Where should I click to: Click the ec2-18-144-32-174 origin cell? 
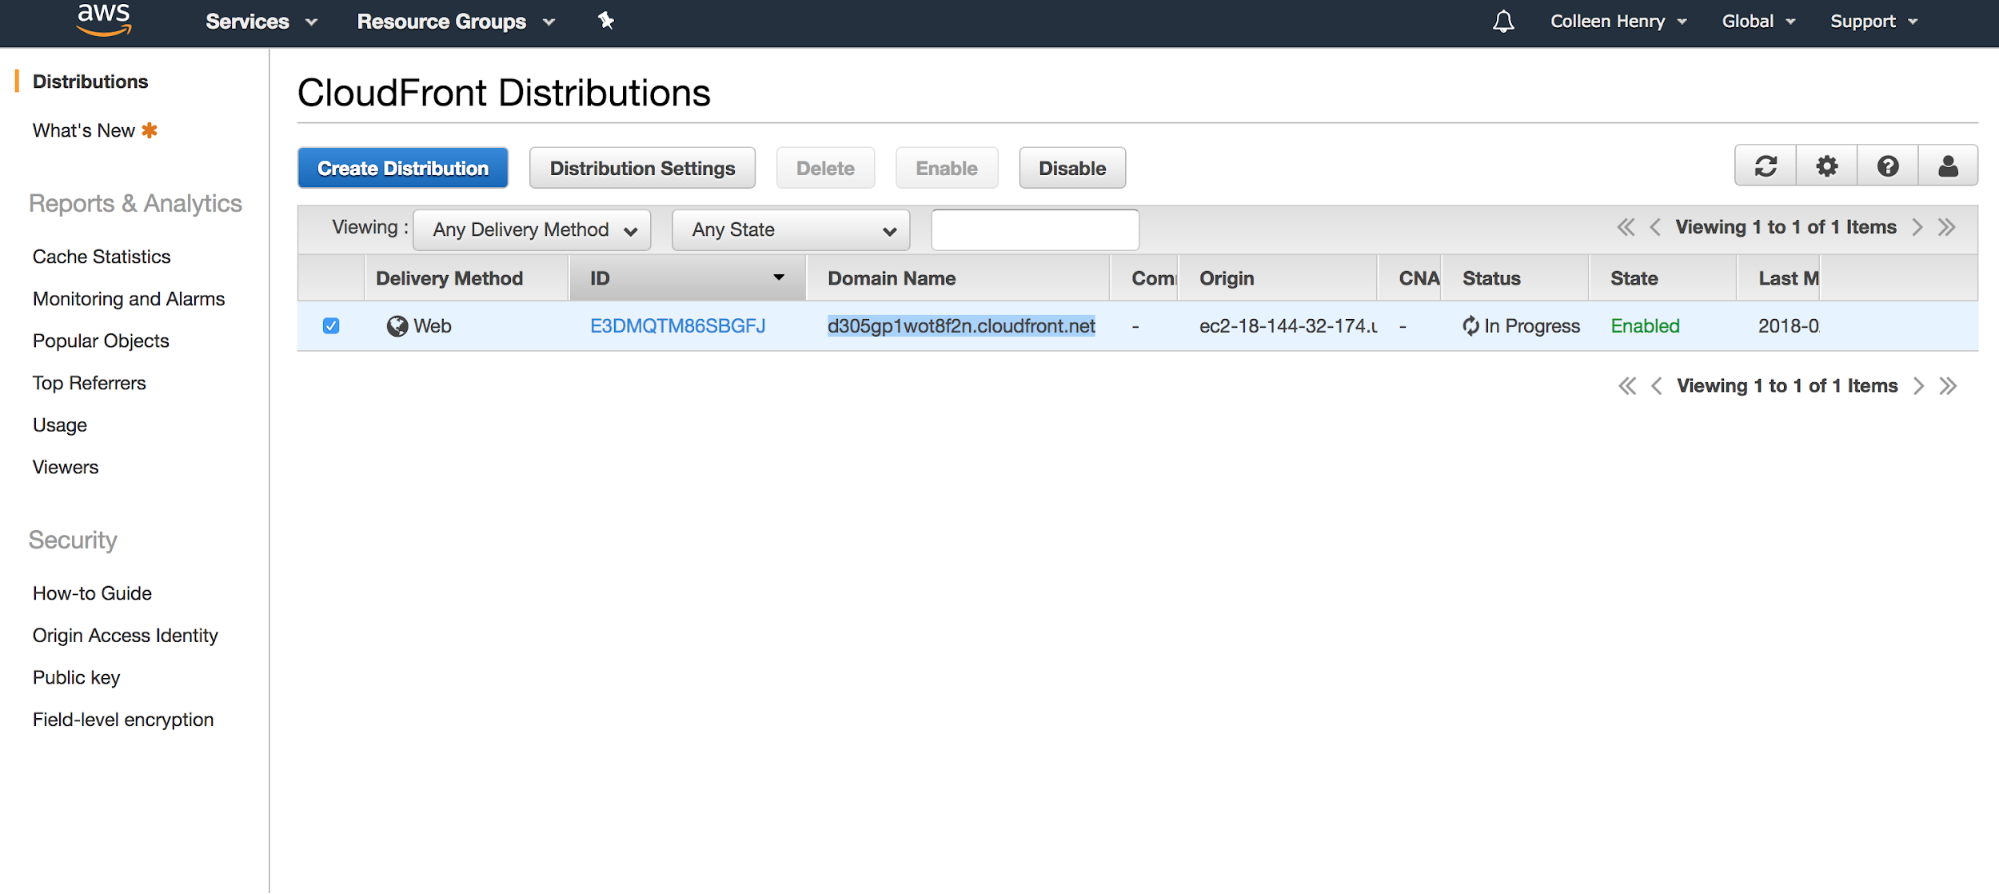click(1288, 326)
